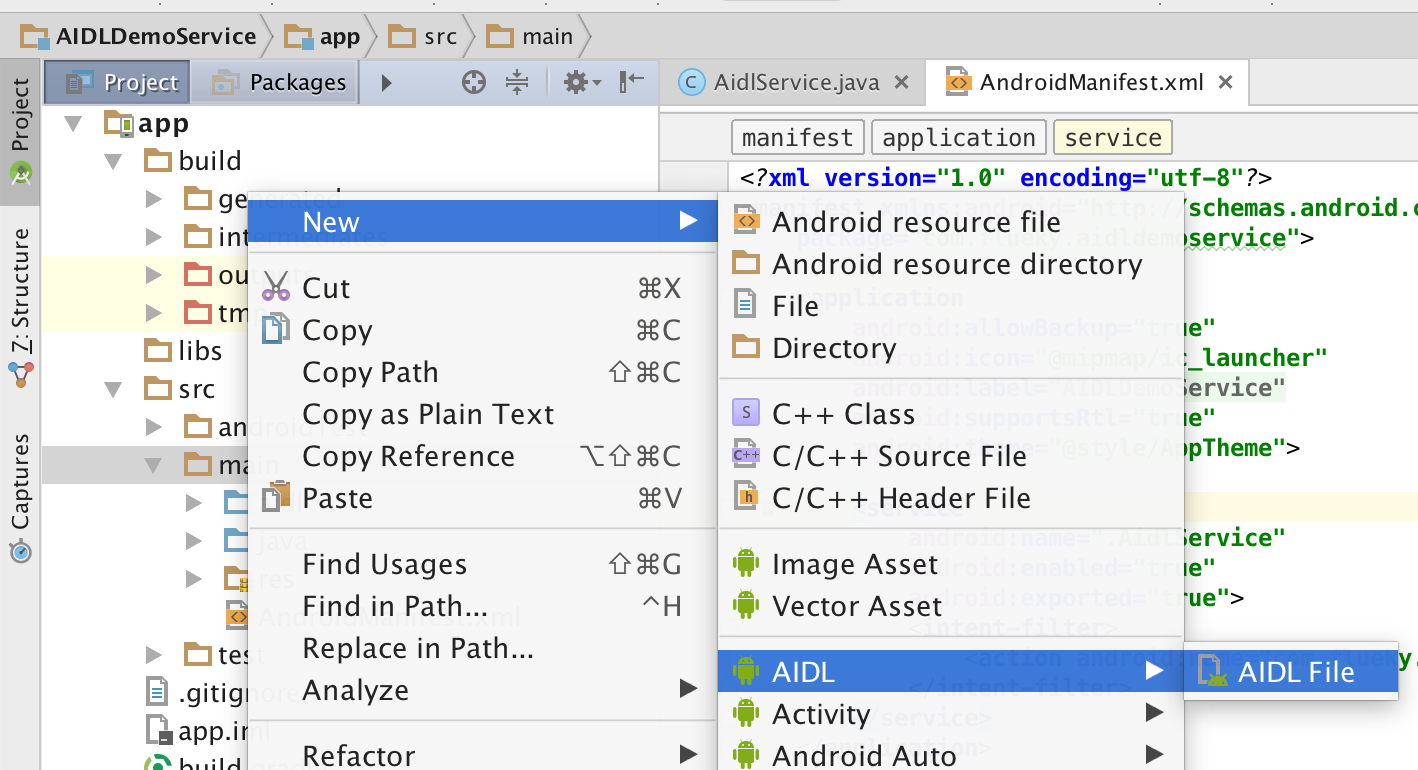Click the collapse all icon in Project panel
The width and height of the screenshot is (1418, 770).
click(516, 82)
